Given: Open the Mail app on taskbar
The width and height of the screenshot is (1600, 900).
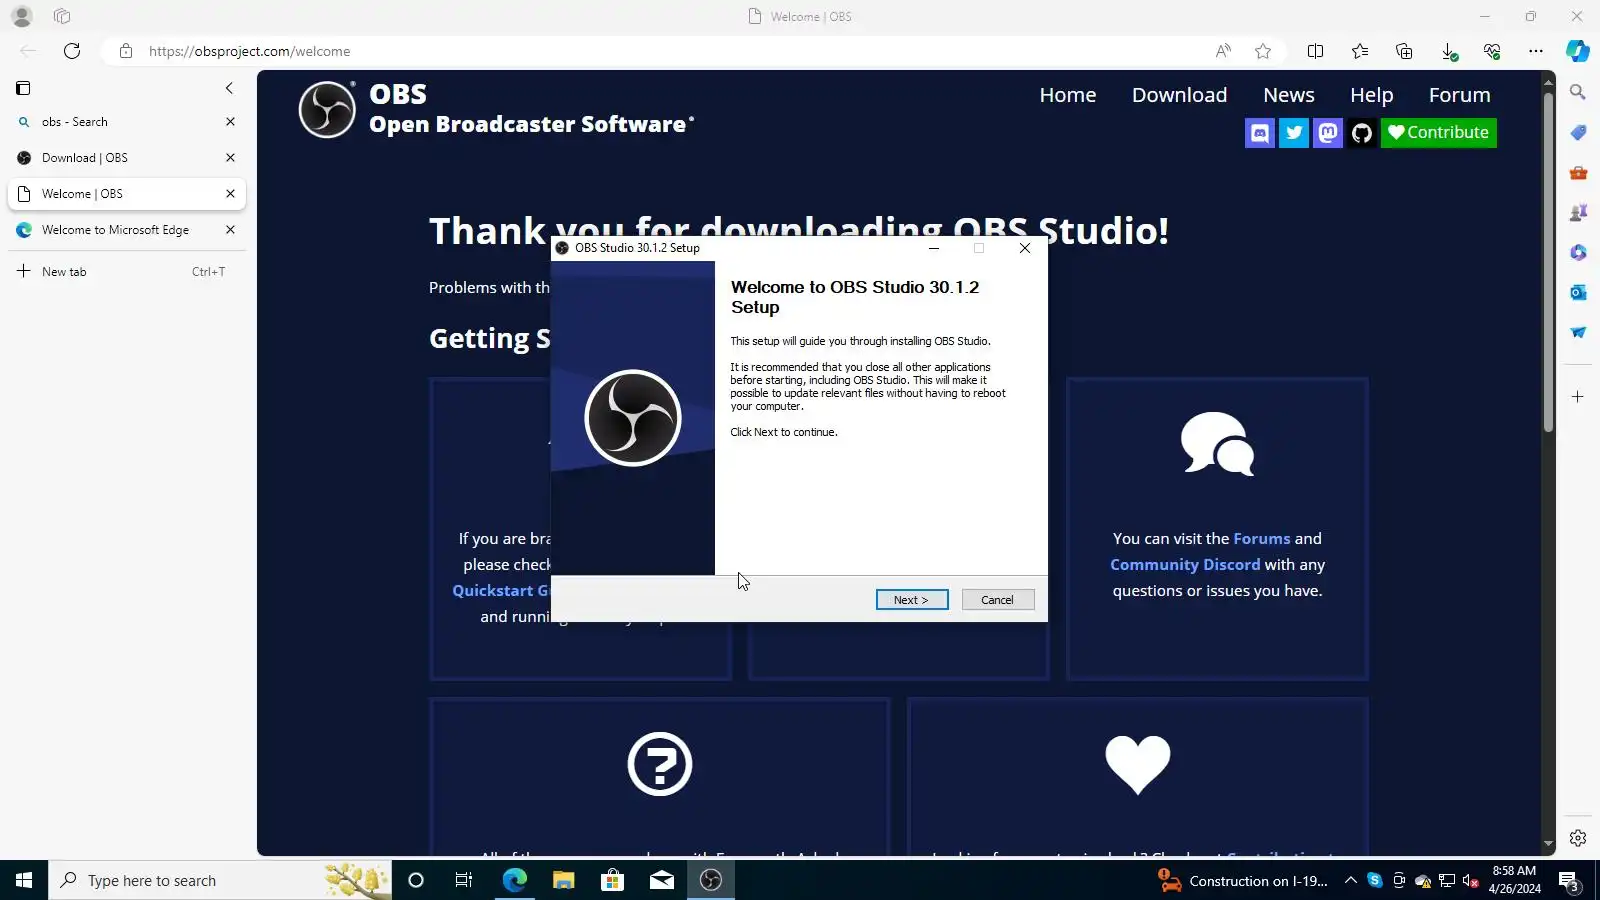Looking at the screenshot, I should coord(662,880).
